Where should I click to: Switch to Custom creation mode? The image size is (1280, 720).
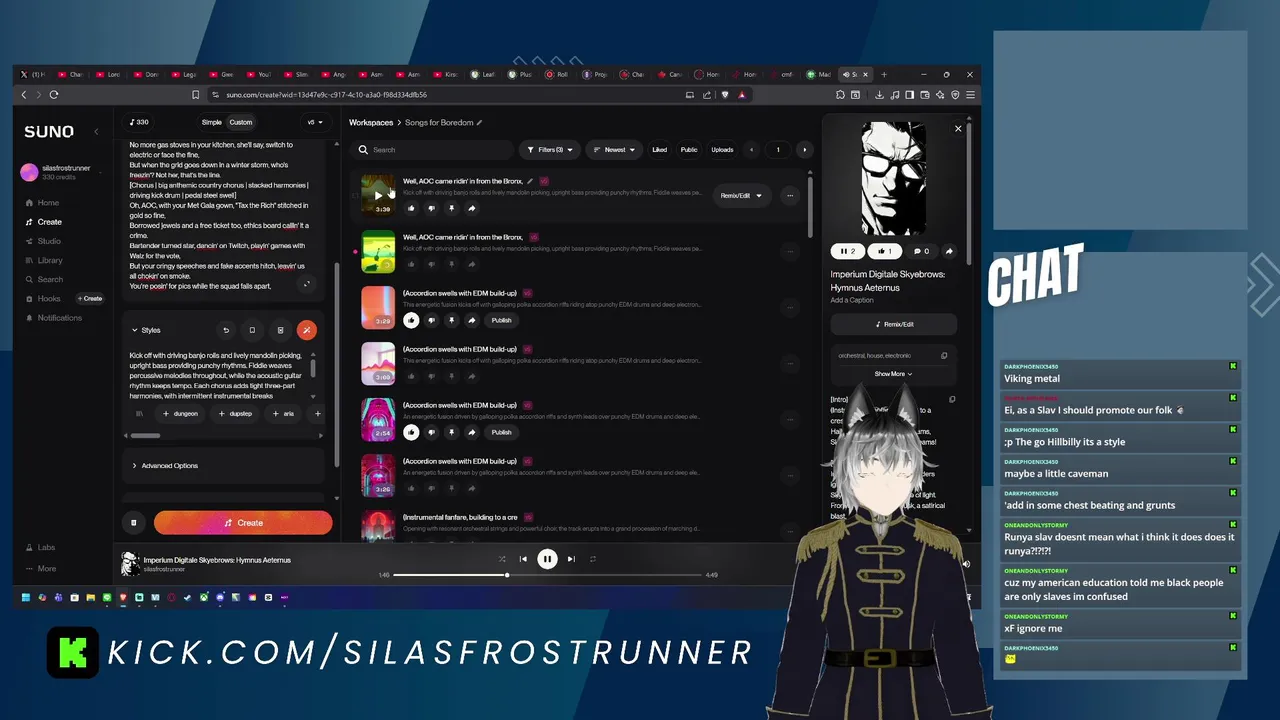(241, 122)
